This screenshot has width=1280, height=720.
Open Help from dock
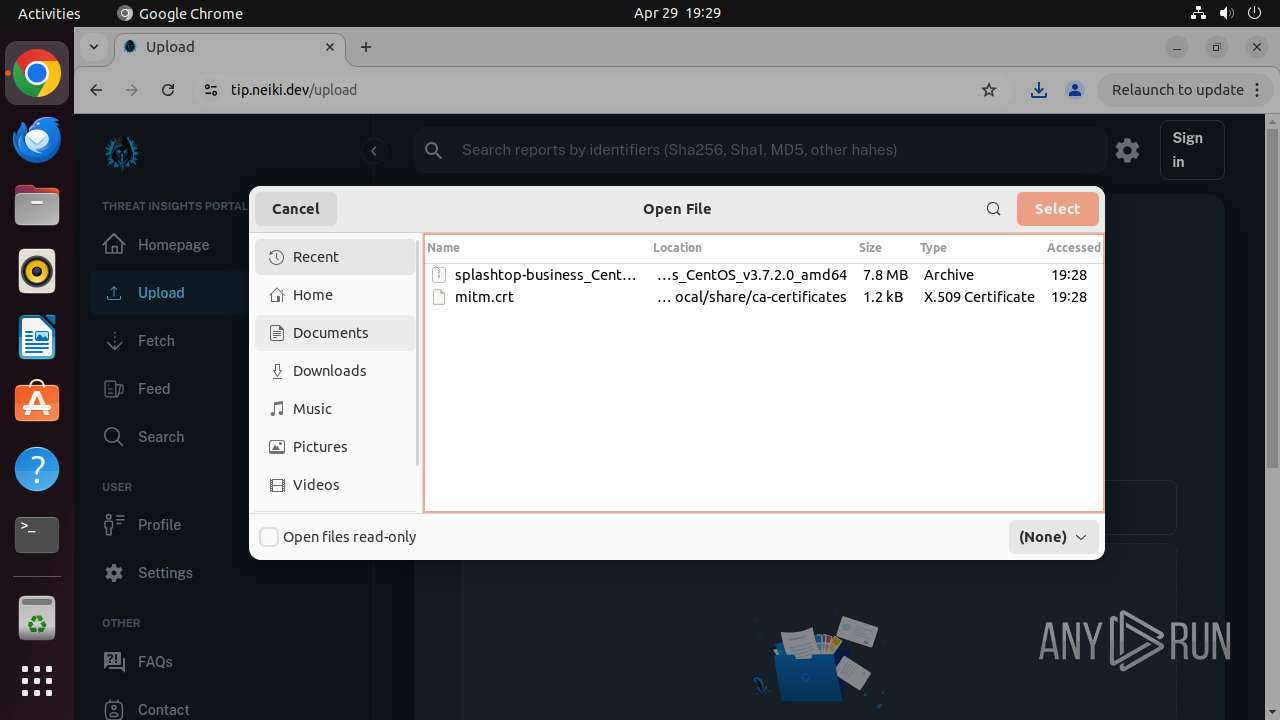pyautogui.click(x=37, y=469)
